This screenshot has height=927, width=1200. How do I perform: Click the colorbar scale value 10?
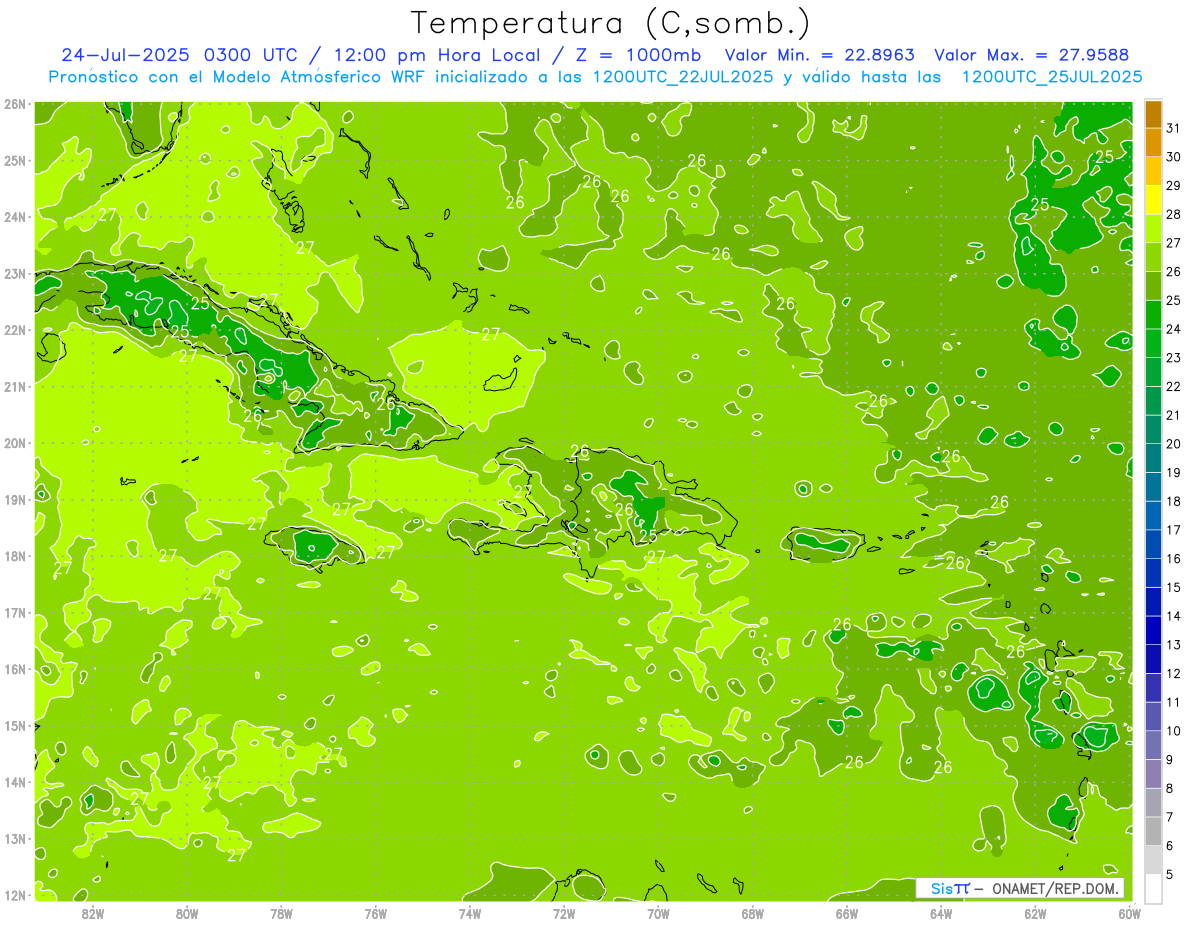coord(1174,731)
